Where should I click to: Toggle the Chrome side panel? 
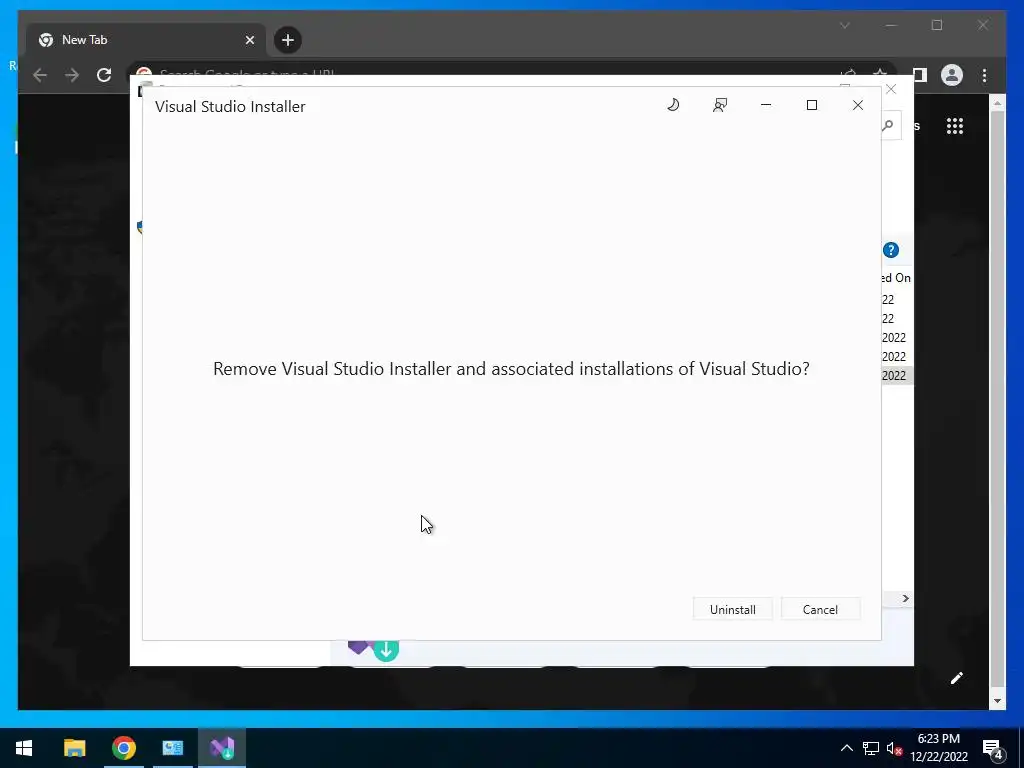tap(920, 75)
